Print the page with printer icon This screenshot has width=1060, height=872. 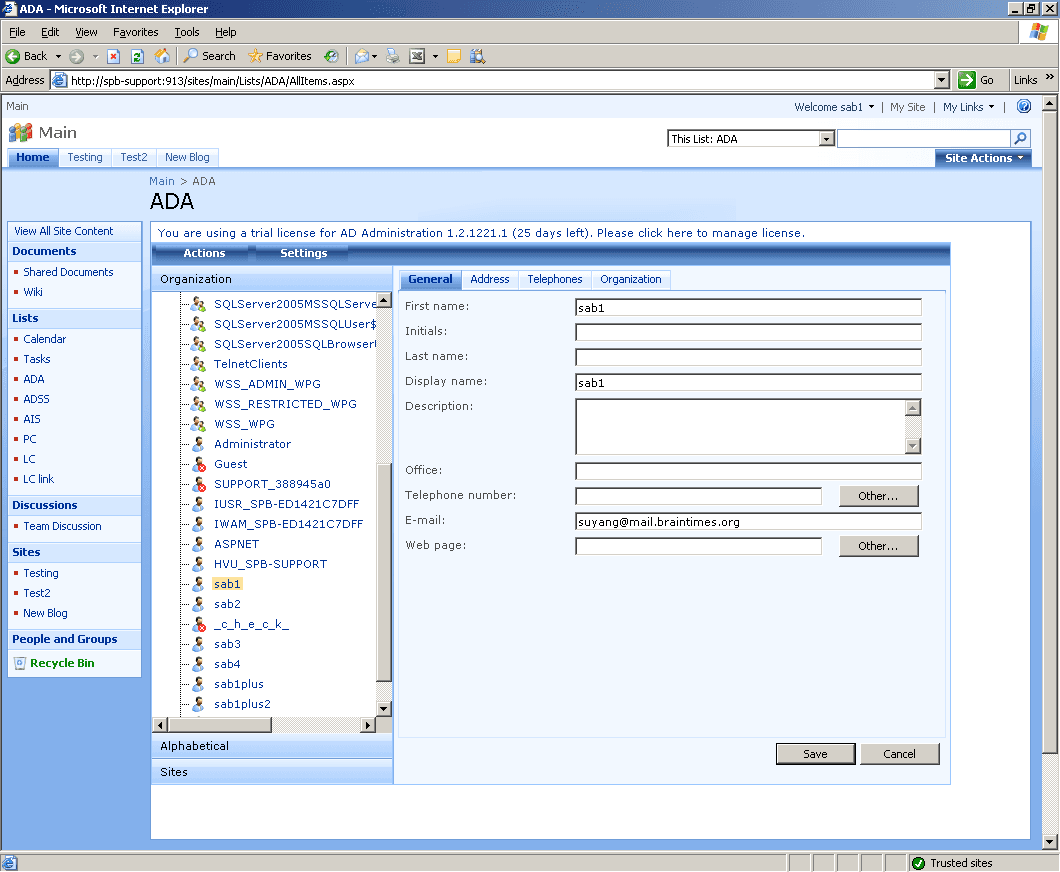(x=393, y=56)
